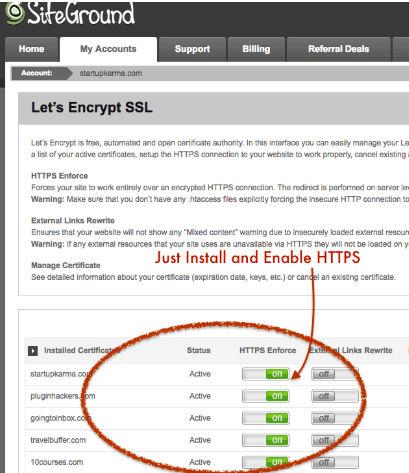Click the Manage Certificate section title
409x473 pixels.
(x=66, y=265)
